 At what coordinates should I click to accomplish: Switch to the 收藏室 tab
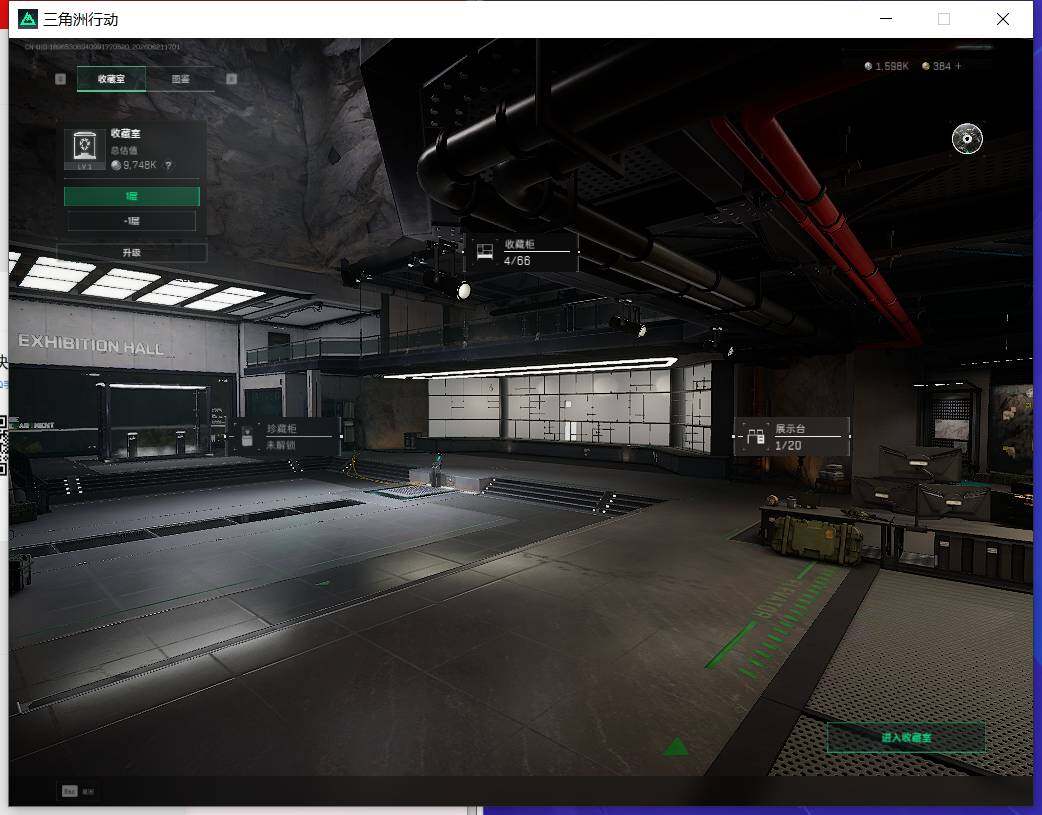[112, 78]
